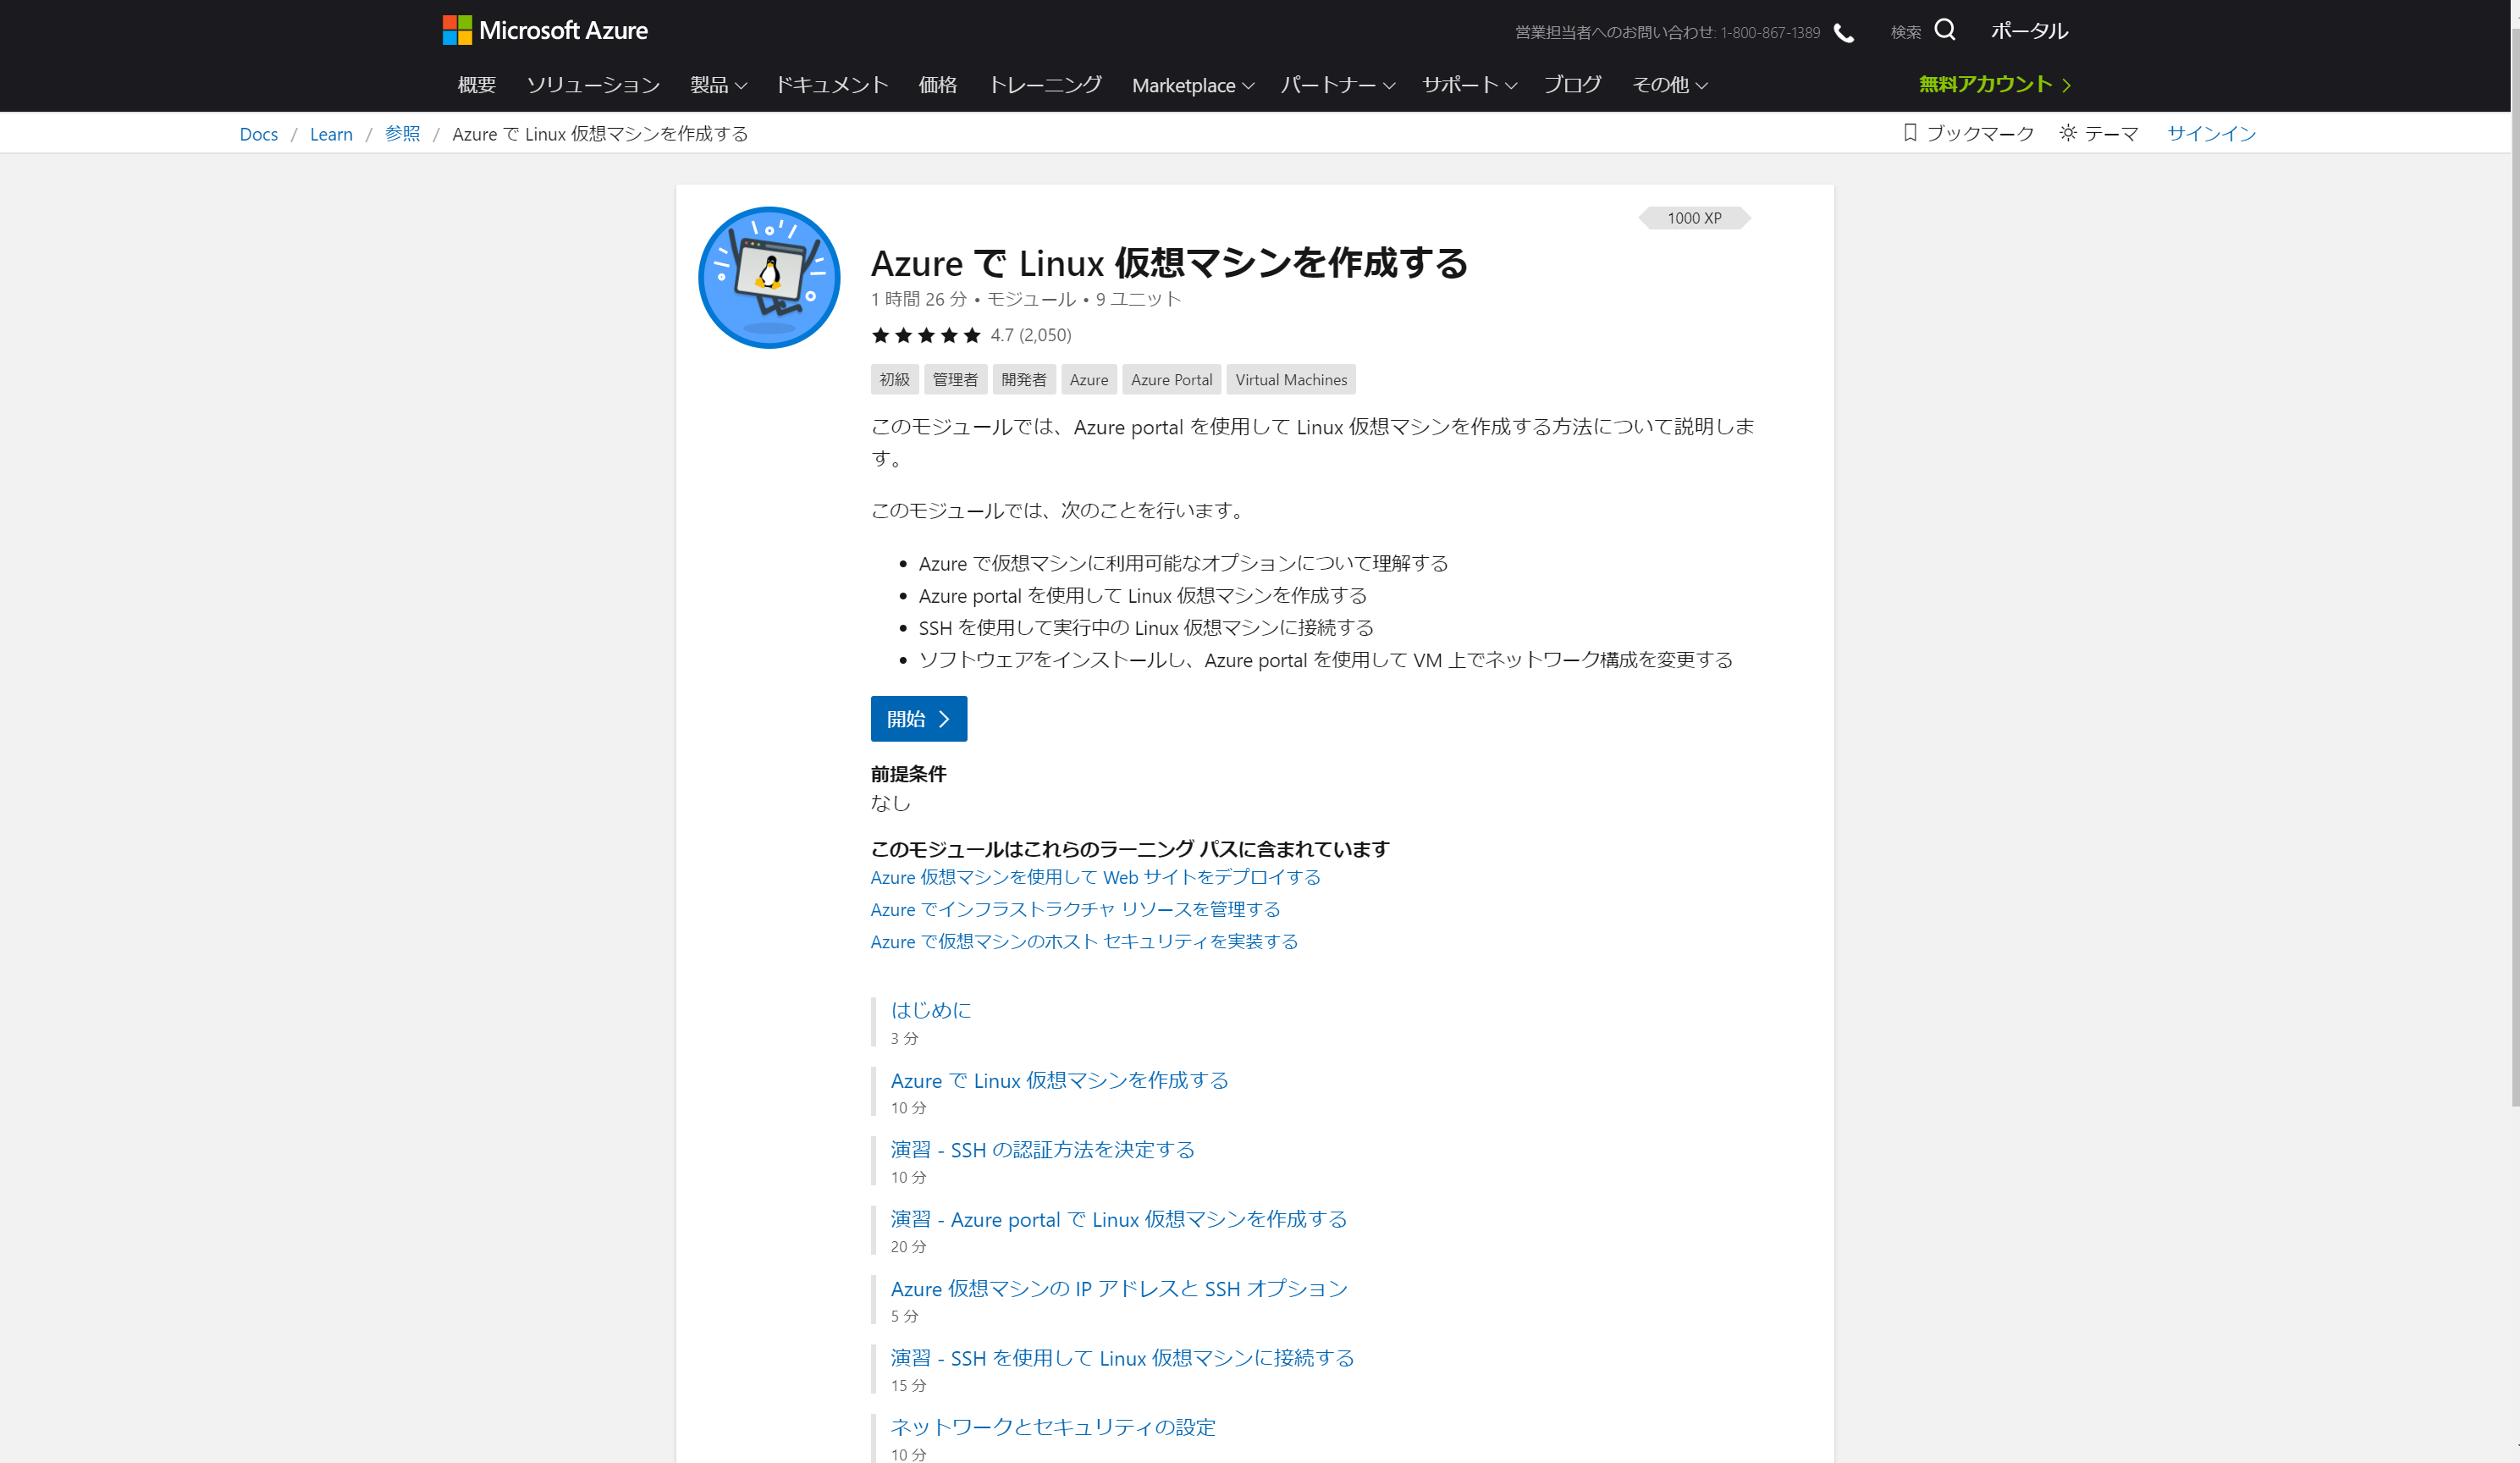Viewport: 2520px width, 1463px height.
Task: Open search with the magnifier icon
Action: (x=1944, y=30)
